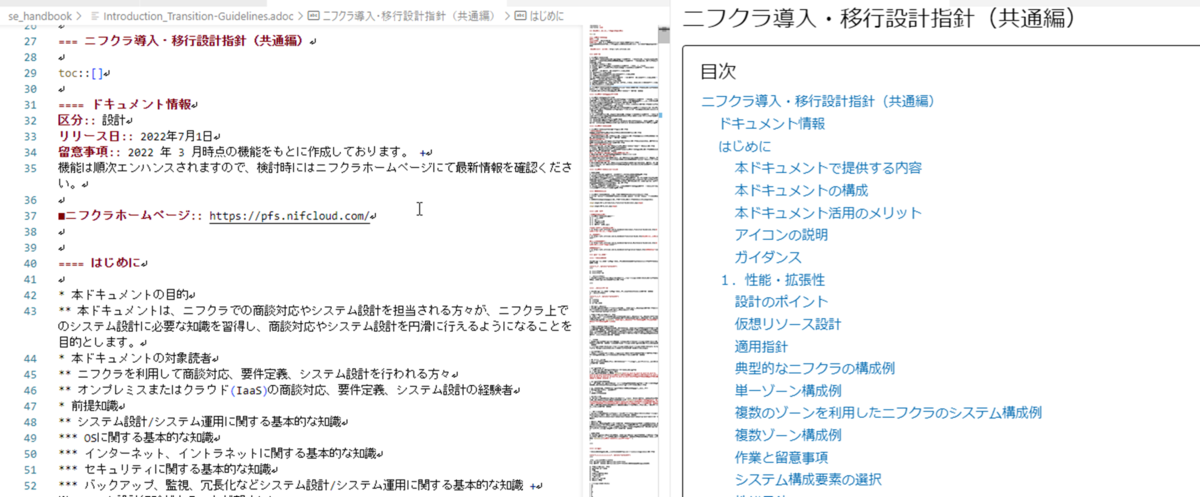This screenshot has width=1200, height=497.
Task: Click the 目次 heading in the preview
Action: click(717, 72)
